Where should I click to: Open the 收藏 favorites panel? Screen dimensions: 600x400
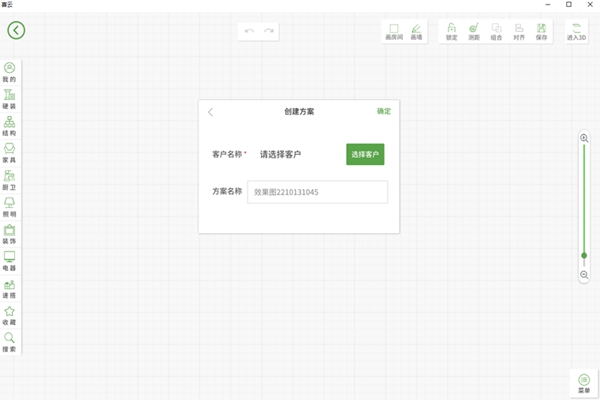[x=10, y=315]
